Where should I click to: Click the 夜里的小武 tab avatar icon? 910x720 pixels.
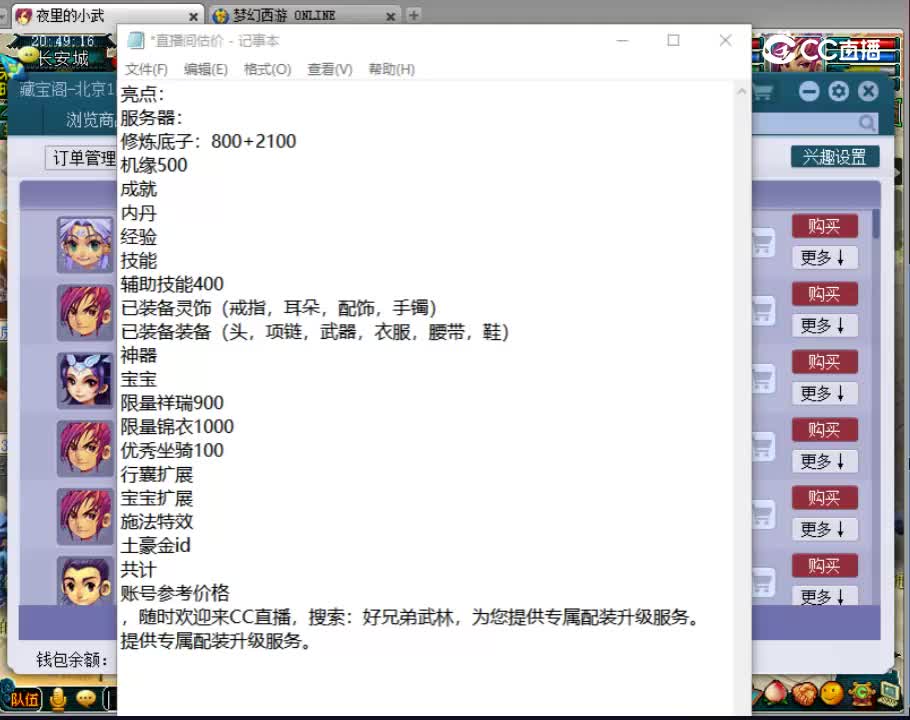point(23,16)
